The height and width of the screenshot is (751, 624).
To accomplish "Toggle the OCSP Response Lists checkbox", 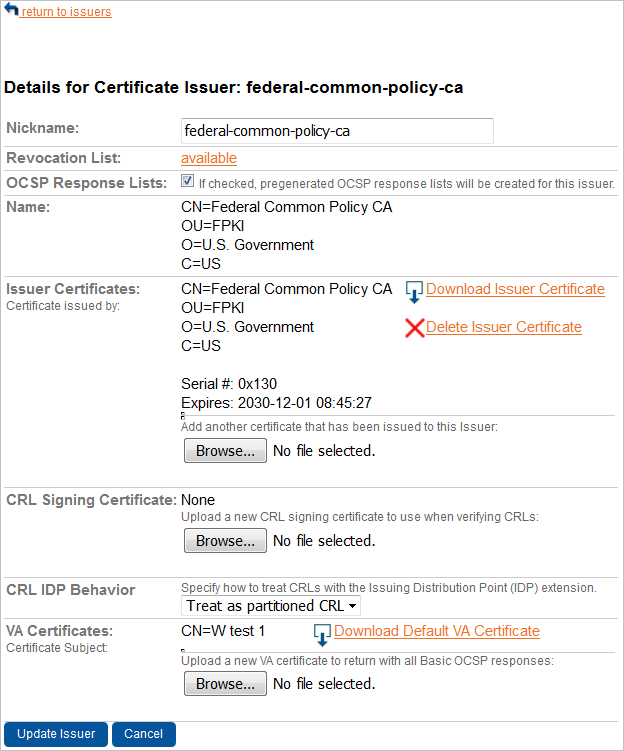I will [187, 182].
